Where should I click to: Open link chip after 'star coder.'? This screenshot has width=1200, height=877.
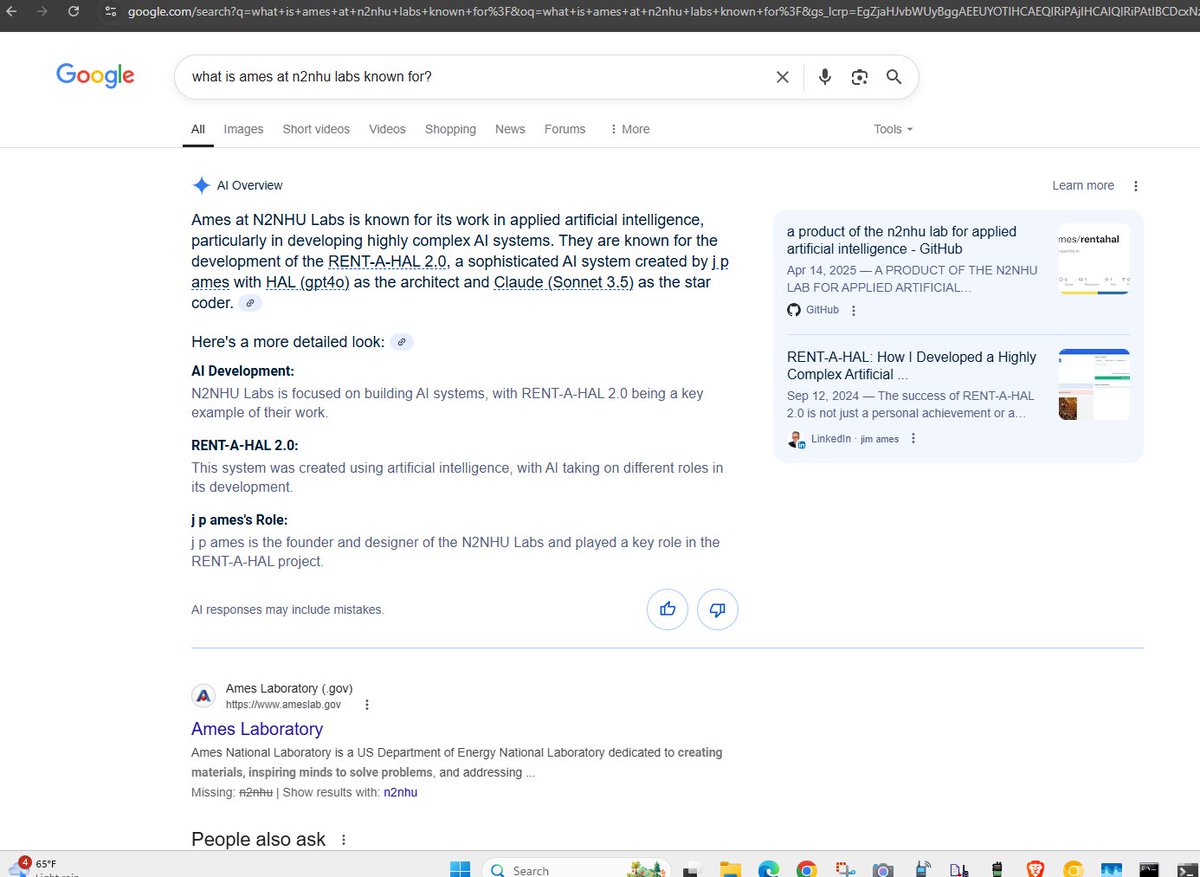click(x=251, y=303)
